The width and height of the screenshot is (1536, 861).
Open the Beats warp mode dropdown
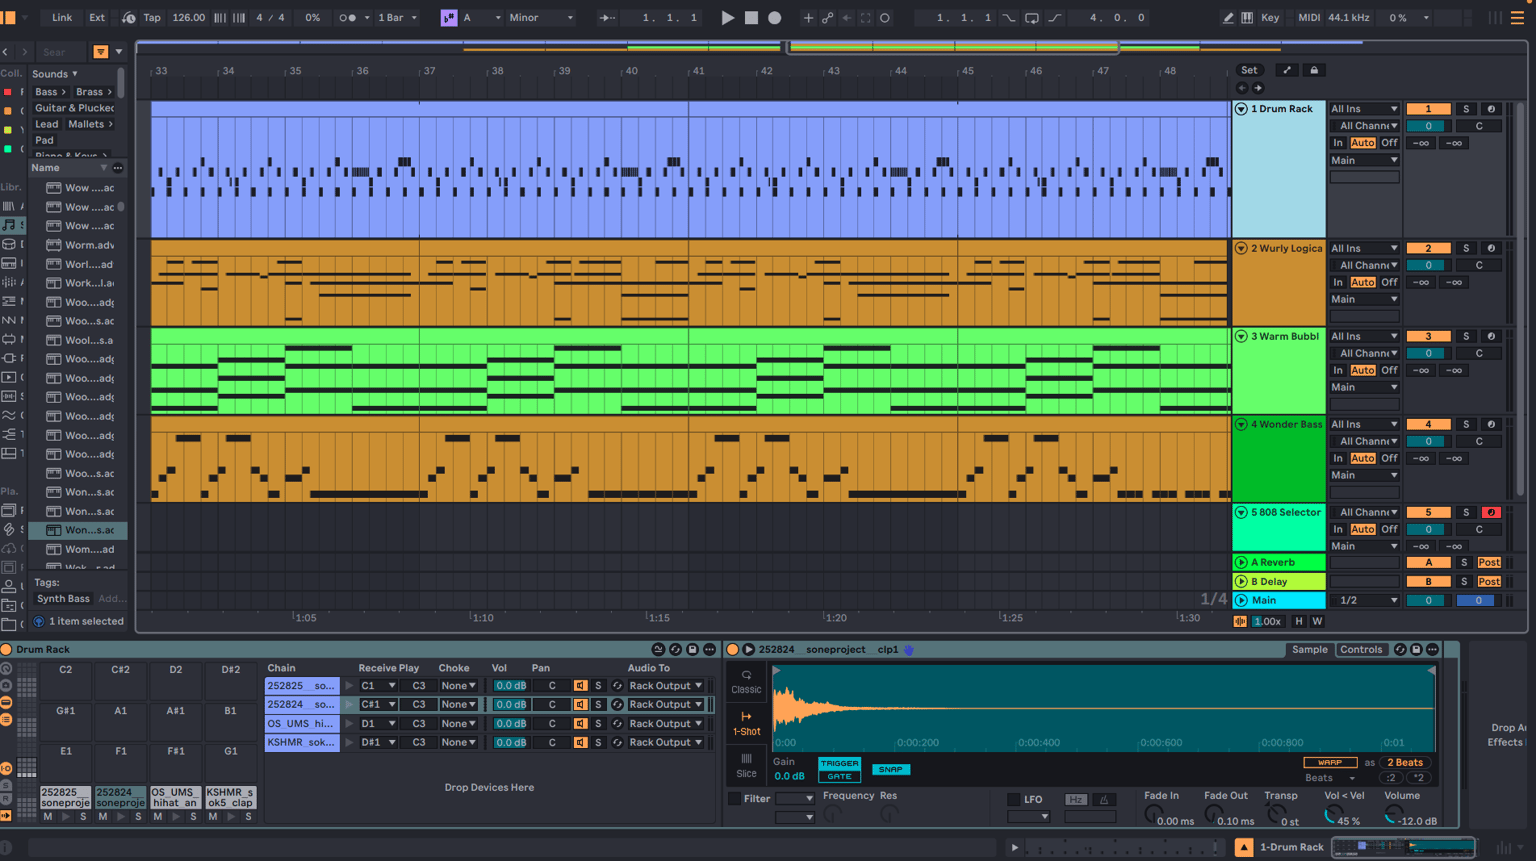1330,778
